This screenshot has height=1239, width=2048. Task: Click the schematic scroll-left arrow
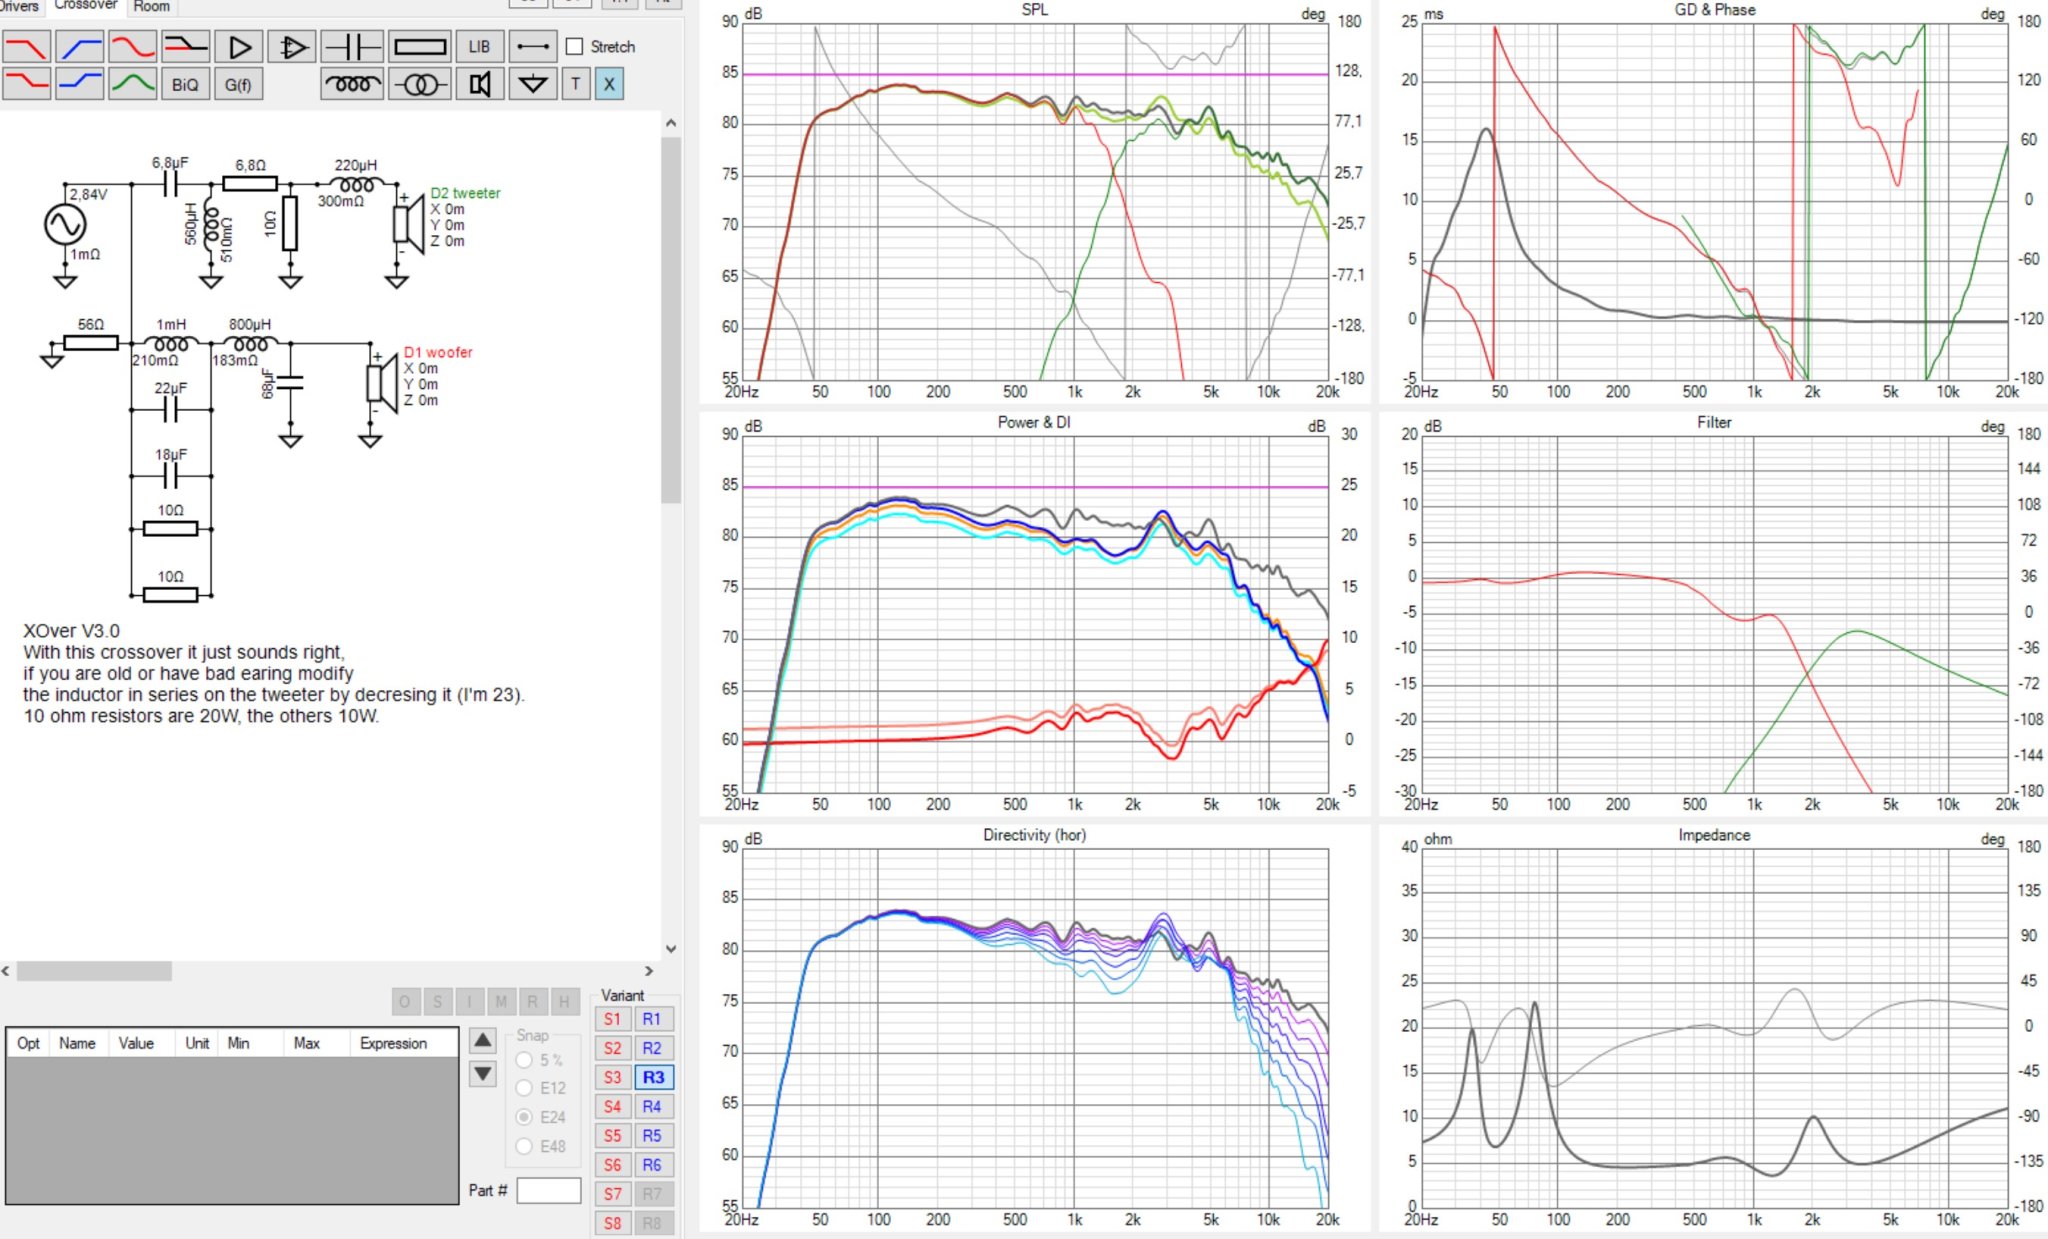click(6, 971)
